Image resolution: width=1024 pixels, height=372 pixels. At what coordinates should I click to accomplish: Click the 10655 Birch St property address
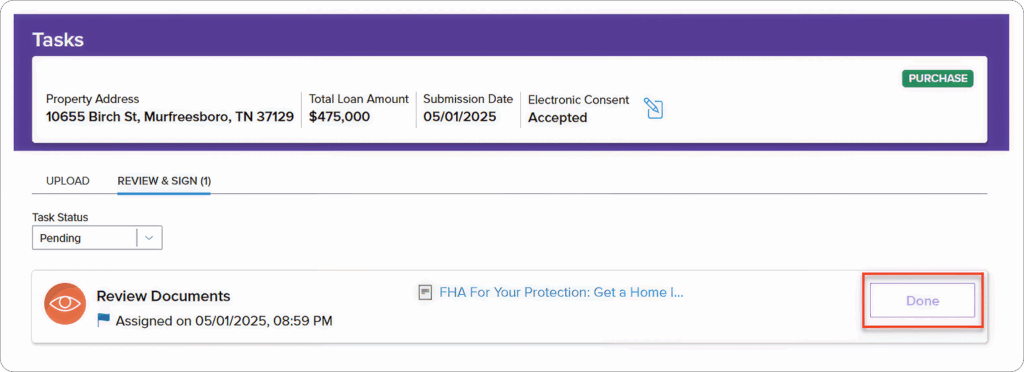[x=170, y=117]
